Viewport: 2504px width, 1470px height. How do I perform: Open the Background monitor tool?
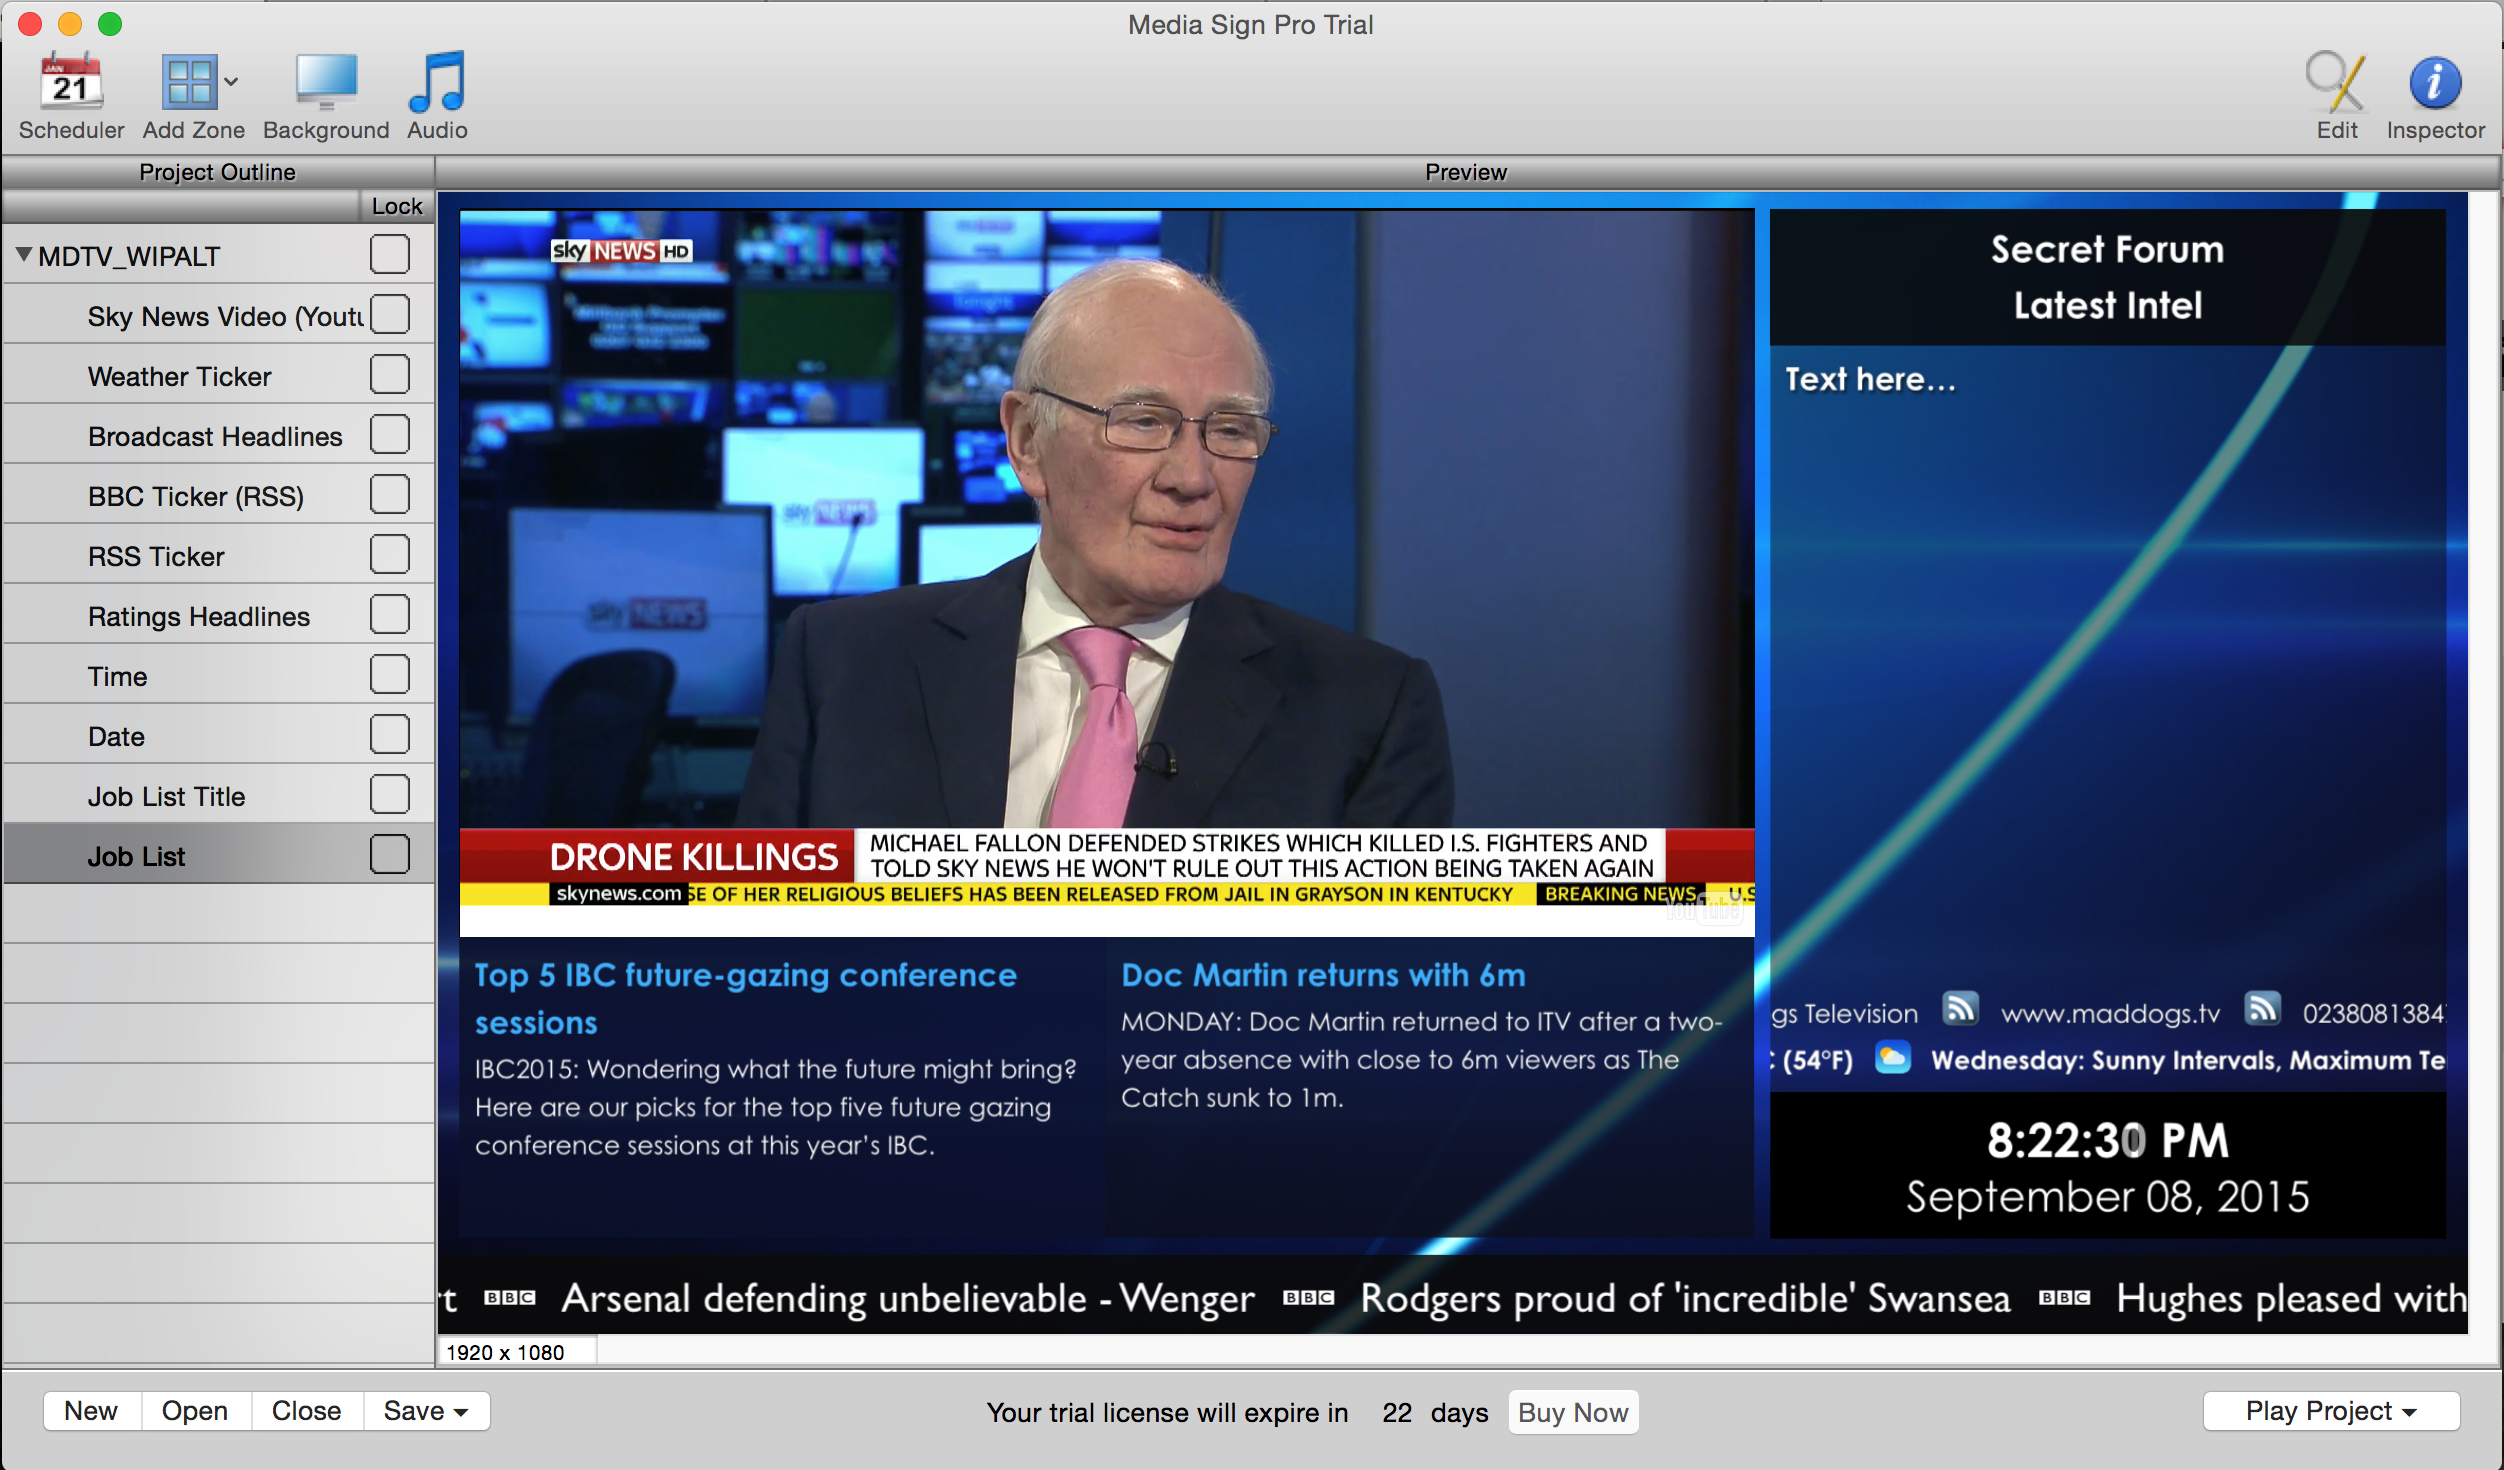(x=326, y=97)
